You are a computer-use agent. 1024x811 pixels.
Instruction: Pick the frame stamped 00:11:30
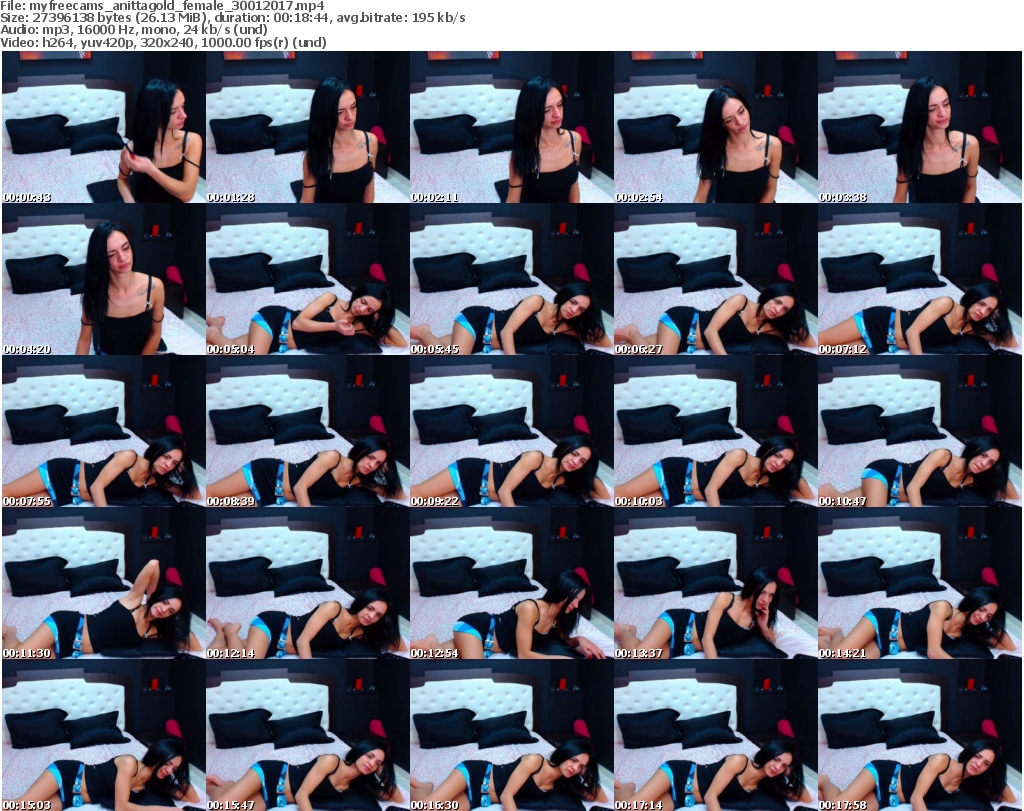104,582
